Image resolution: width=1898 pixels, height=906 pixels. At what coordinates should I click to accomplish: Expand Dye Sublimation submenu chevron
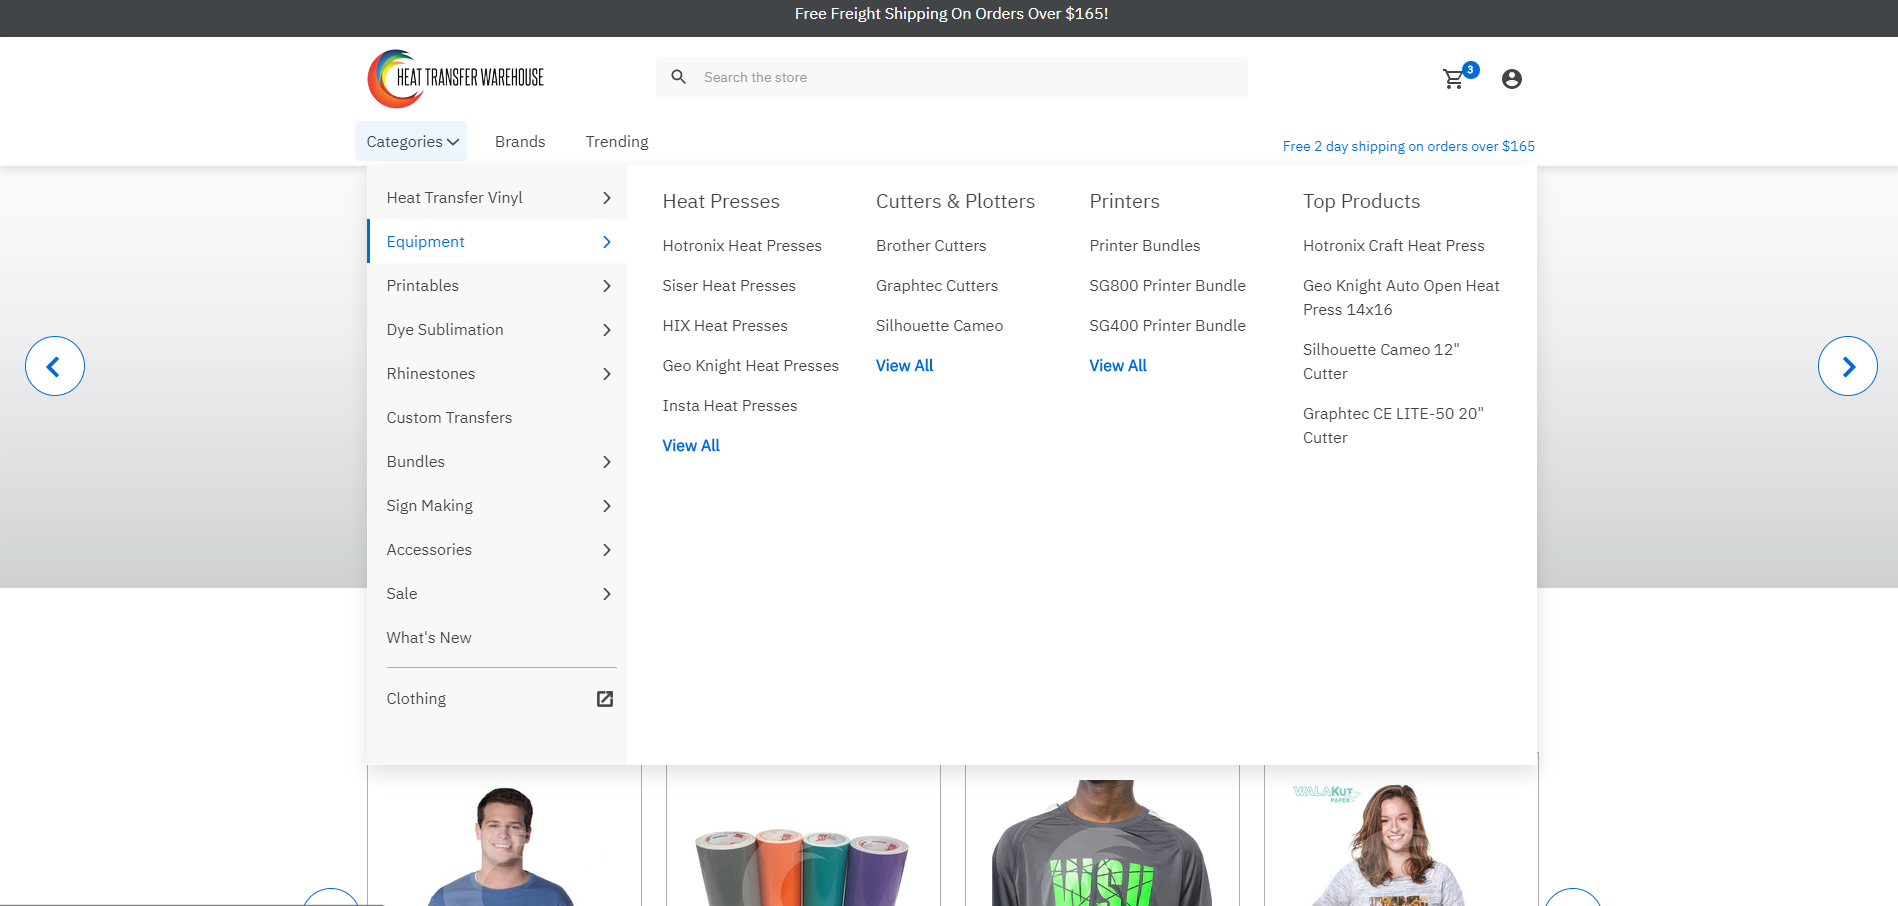[x=607, y=330]
